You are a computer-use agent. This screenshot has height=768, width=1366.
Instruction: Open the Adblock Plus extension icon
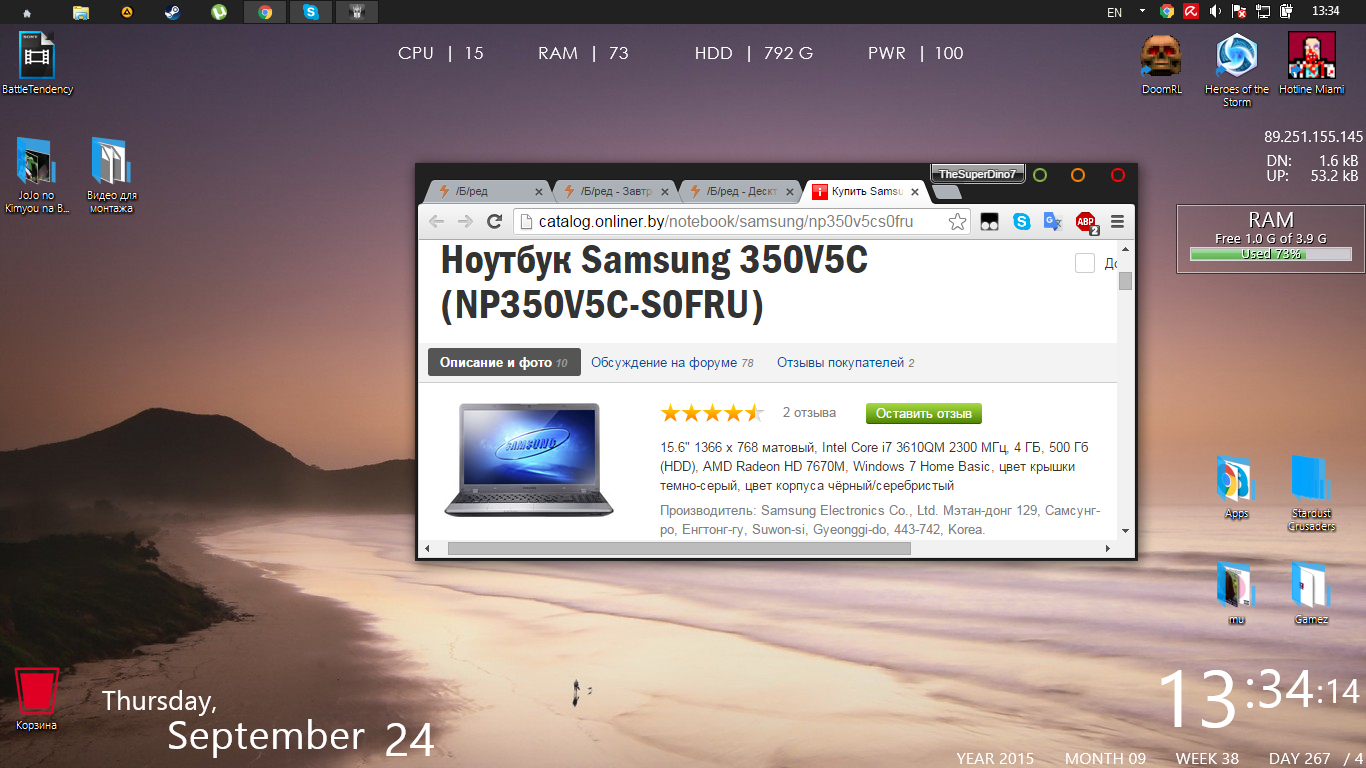pyautogui.click(x=1086, y=222)
